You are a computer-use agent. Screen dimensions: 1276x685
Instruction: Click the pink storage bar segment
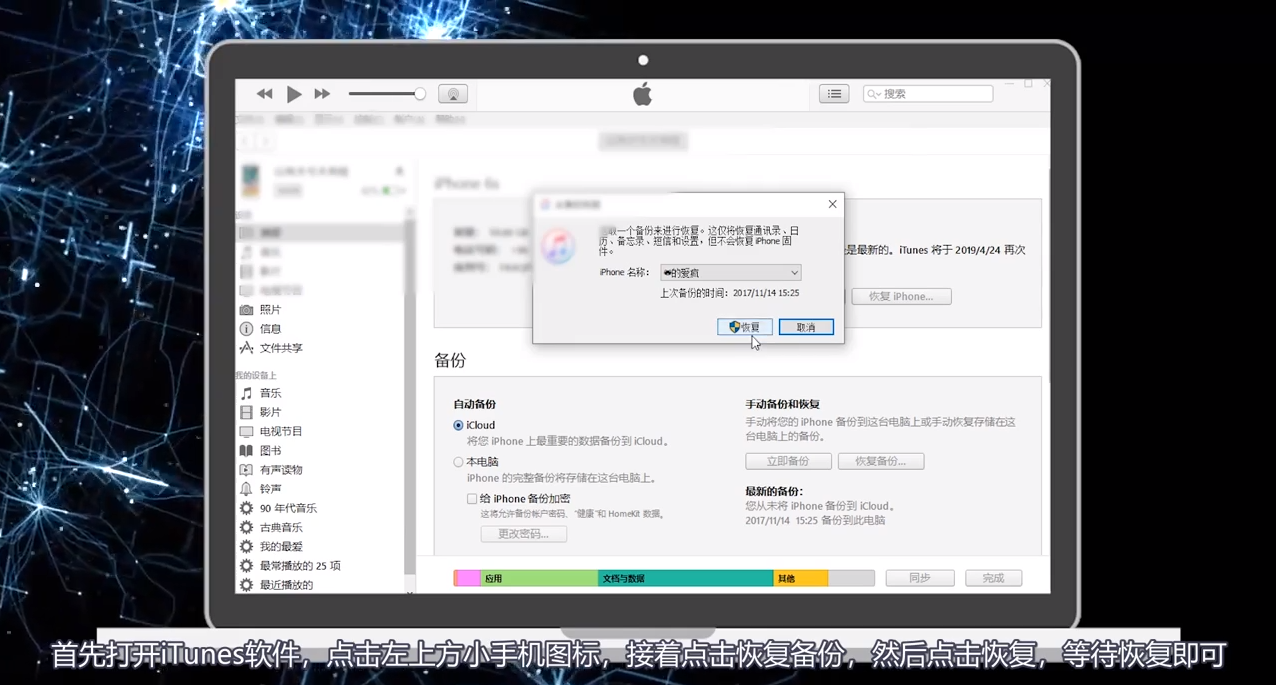pos(468,578)
